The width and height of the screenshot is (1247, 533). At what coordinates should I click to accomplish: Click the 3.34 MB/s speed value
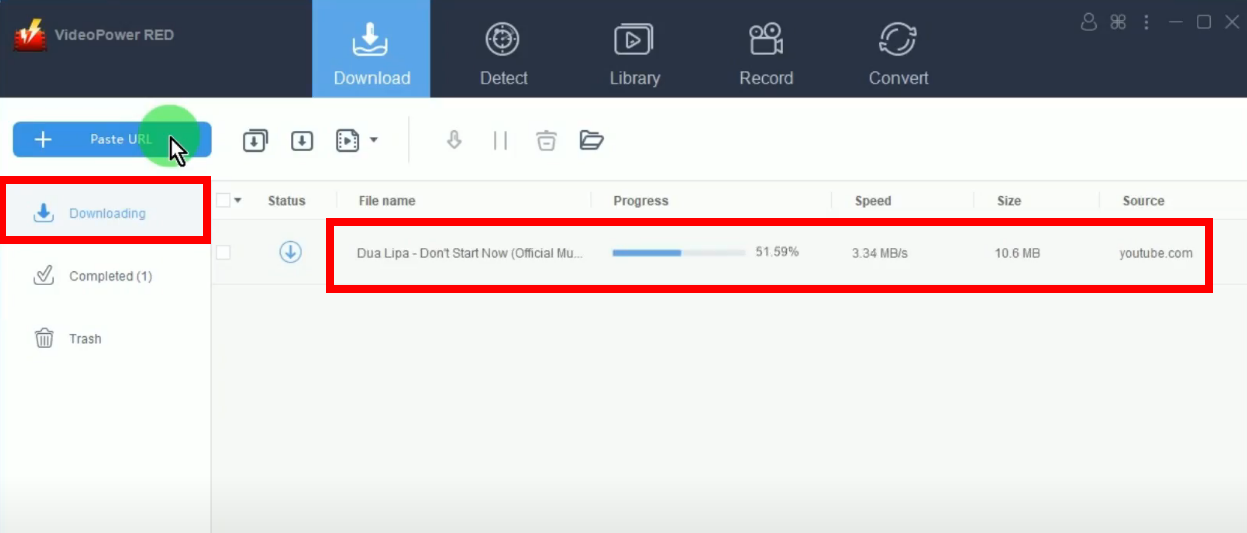(880, 253)
